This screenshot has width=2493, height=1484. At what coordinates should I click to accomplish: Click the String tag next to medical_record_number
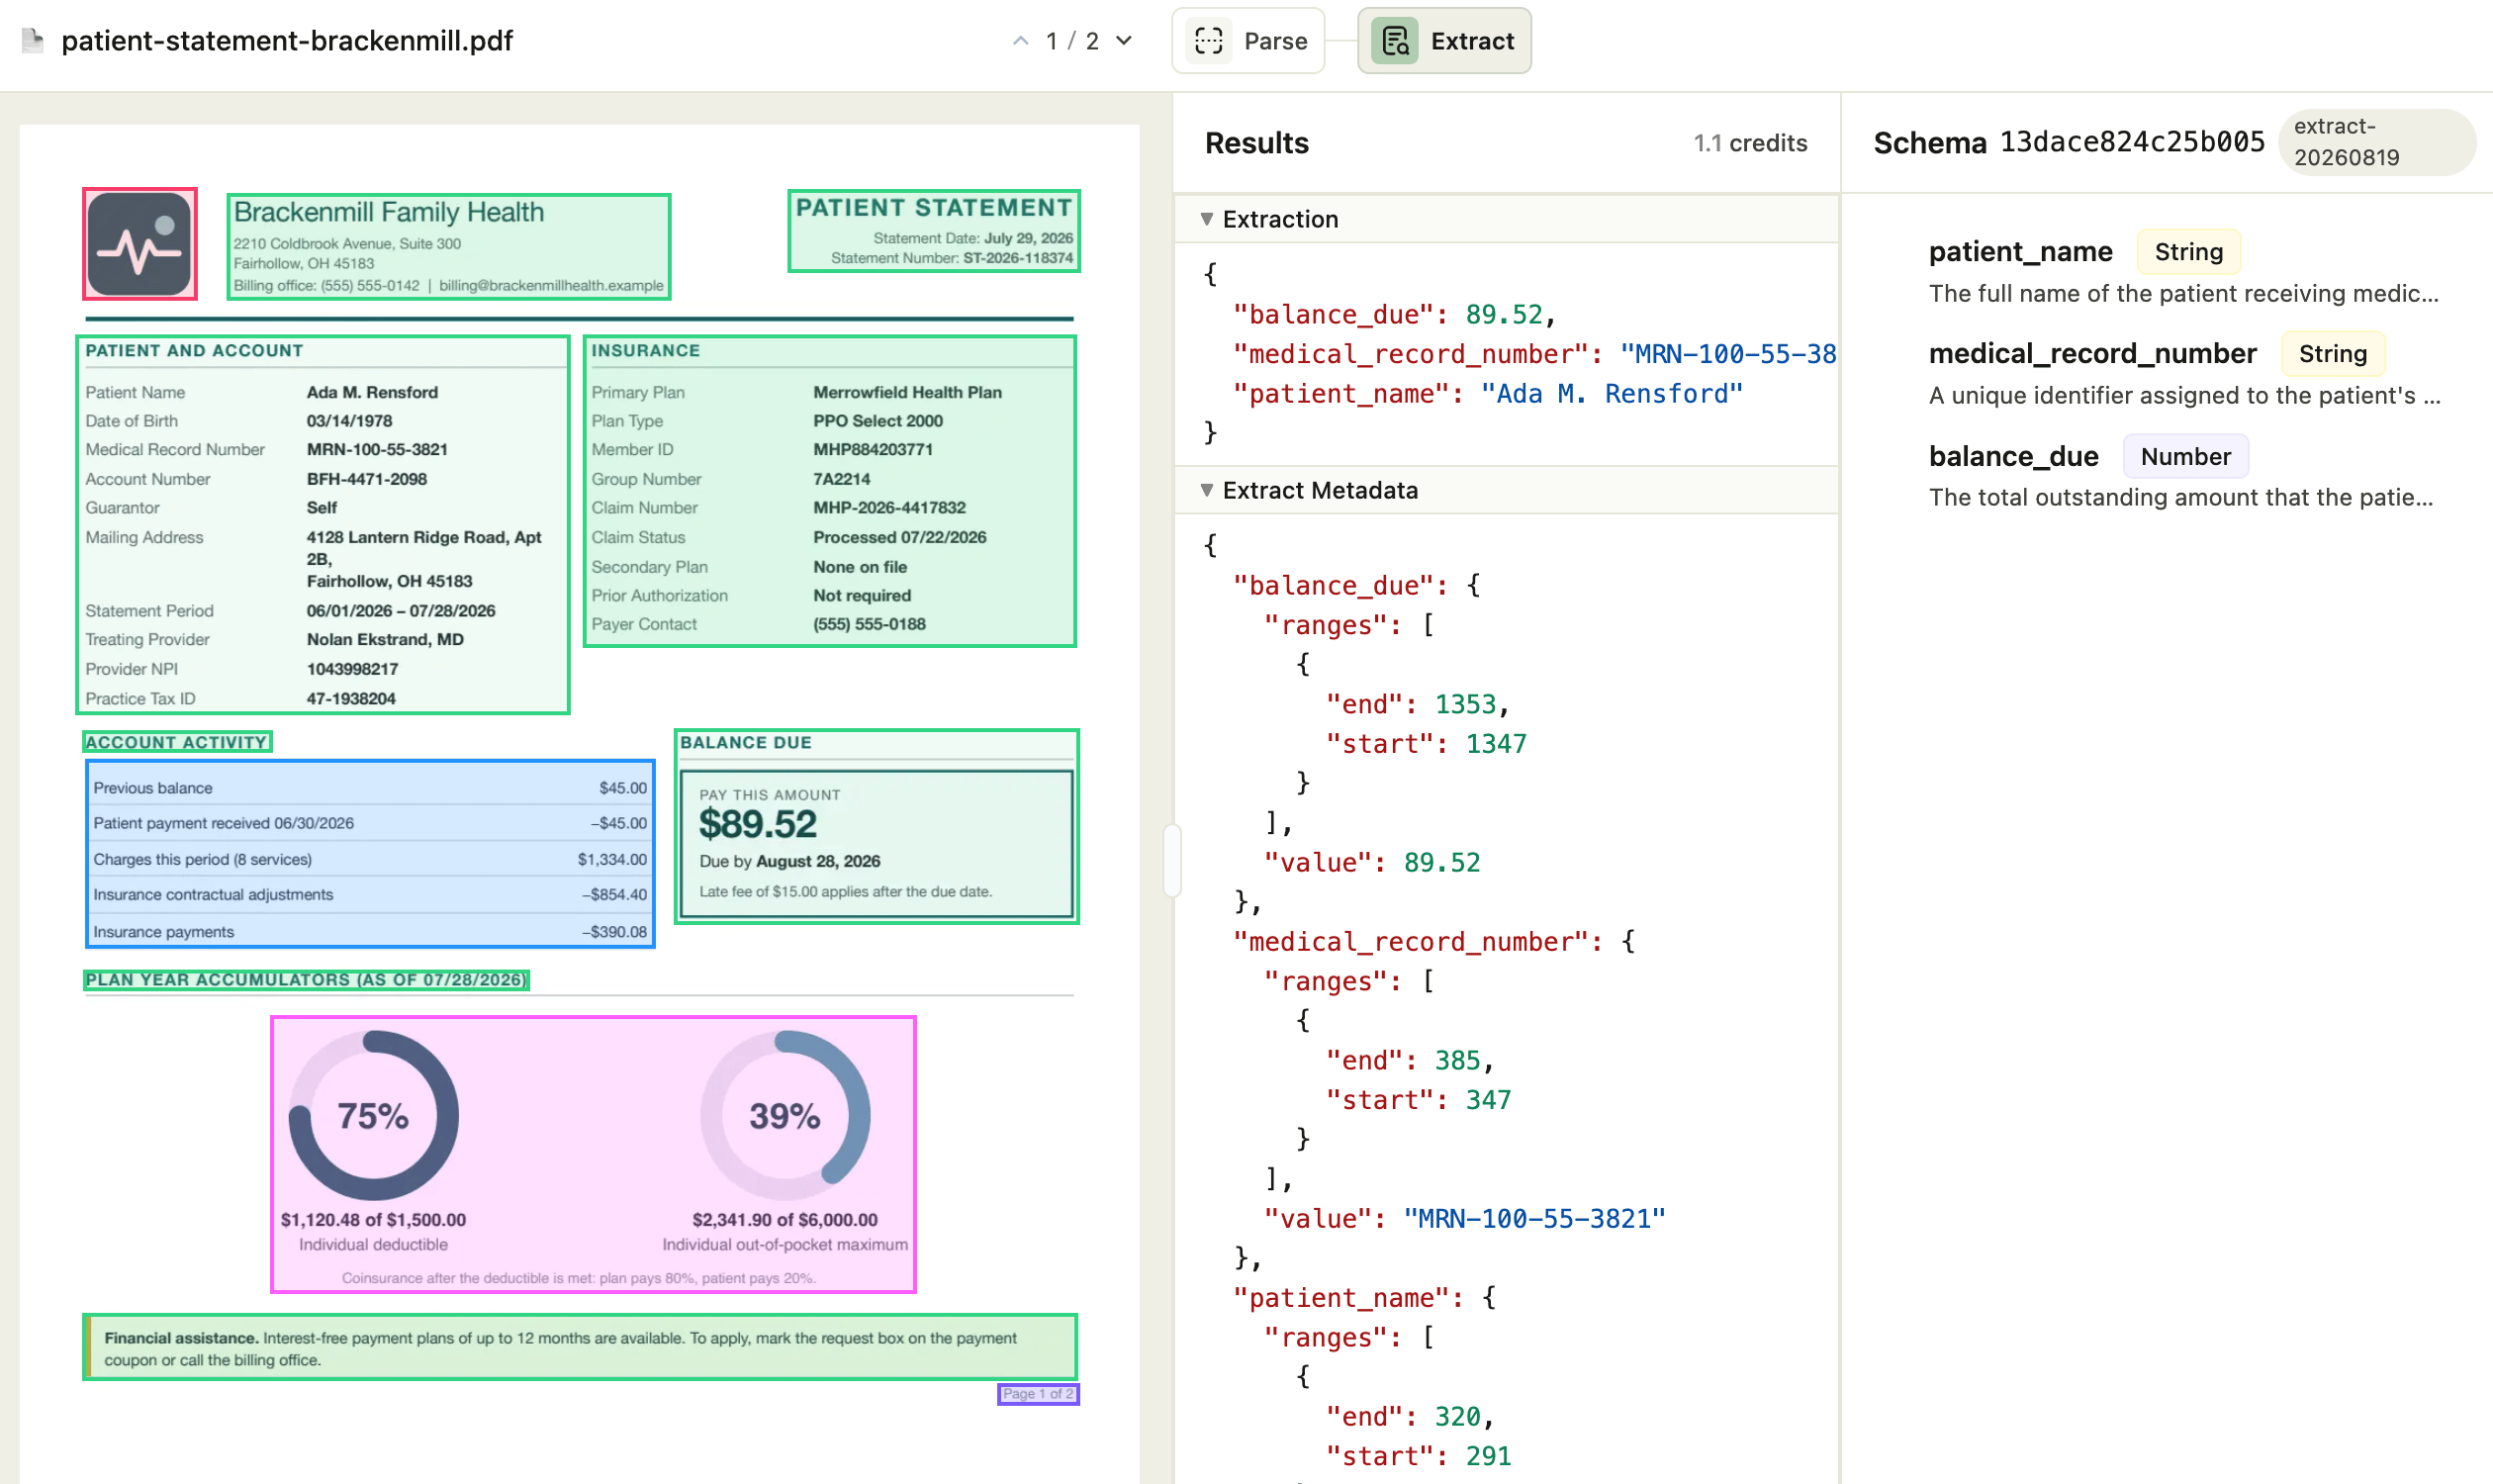pyautogui.click(x=2332, y=354)
